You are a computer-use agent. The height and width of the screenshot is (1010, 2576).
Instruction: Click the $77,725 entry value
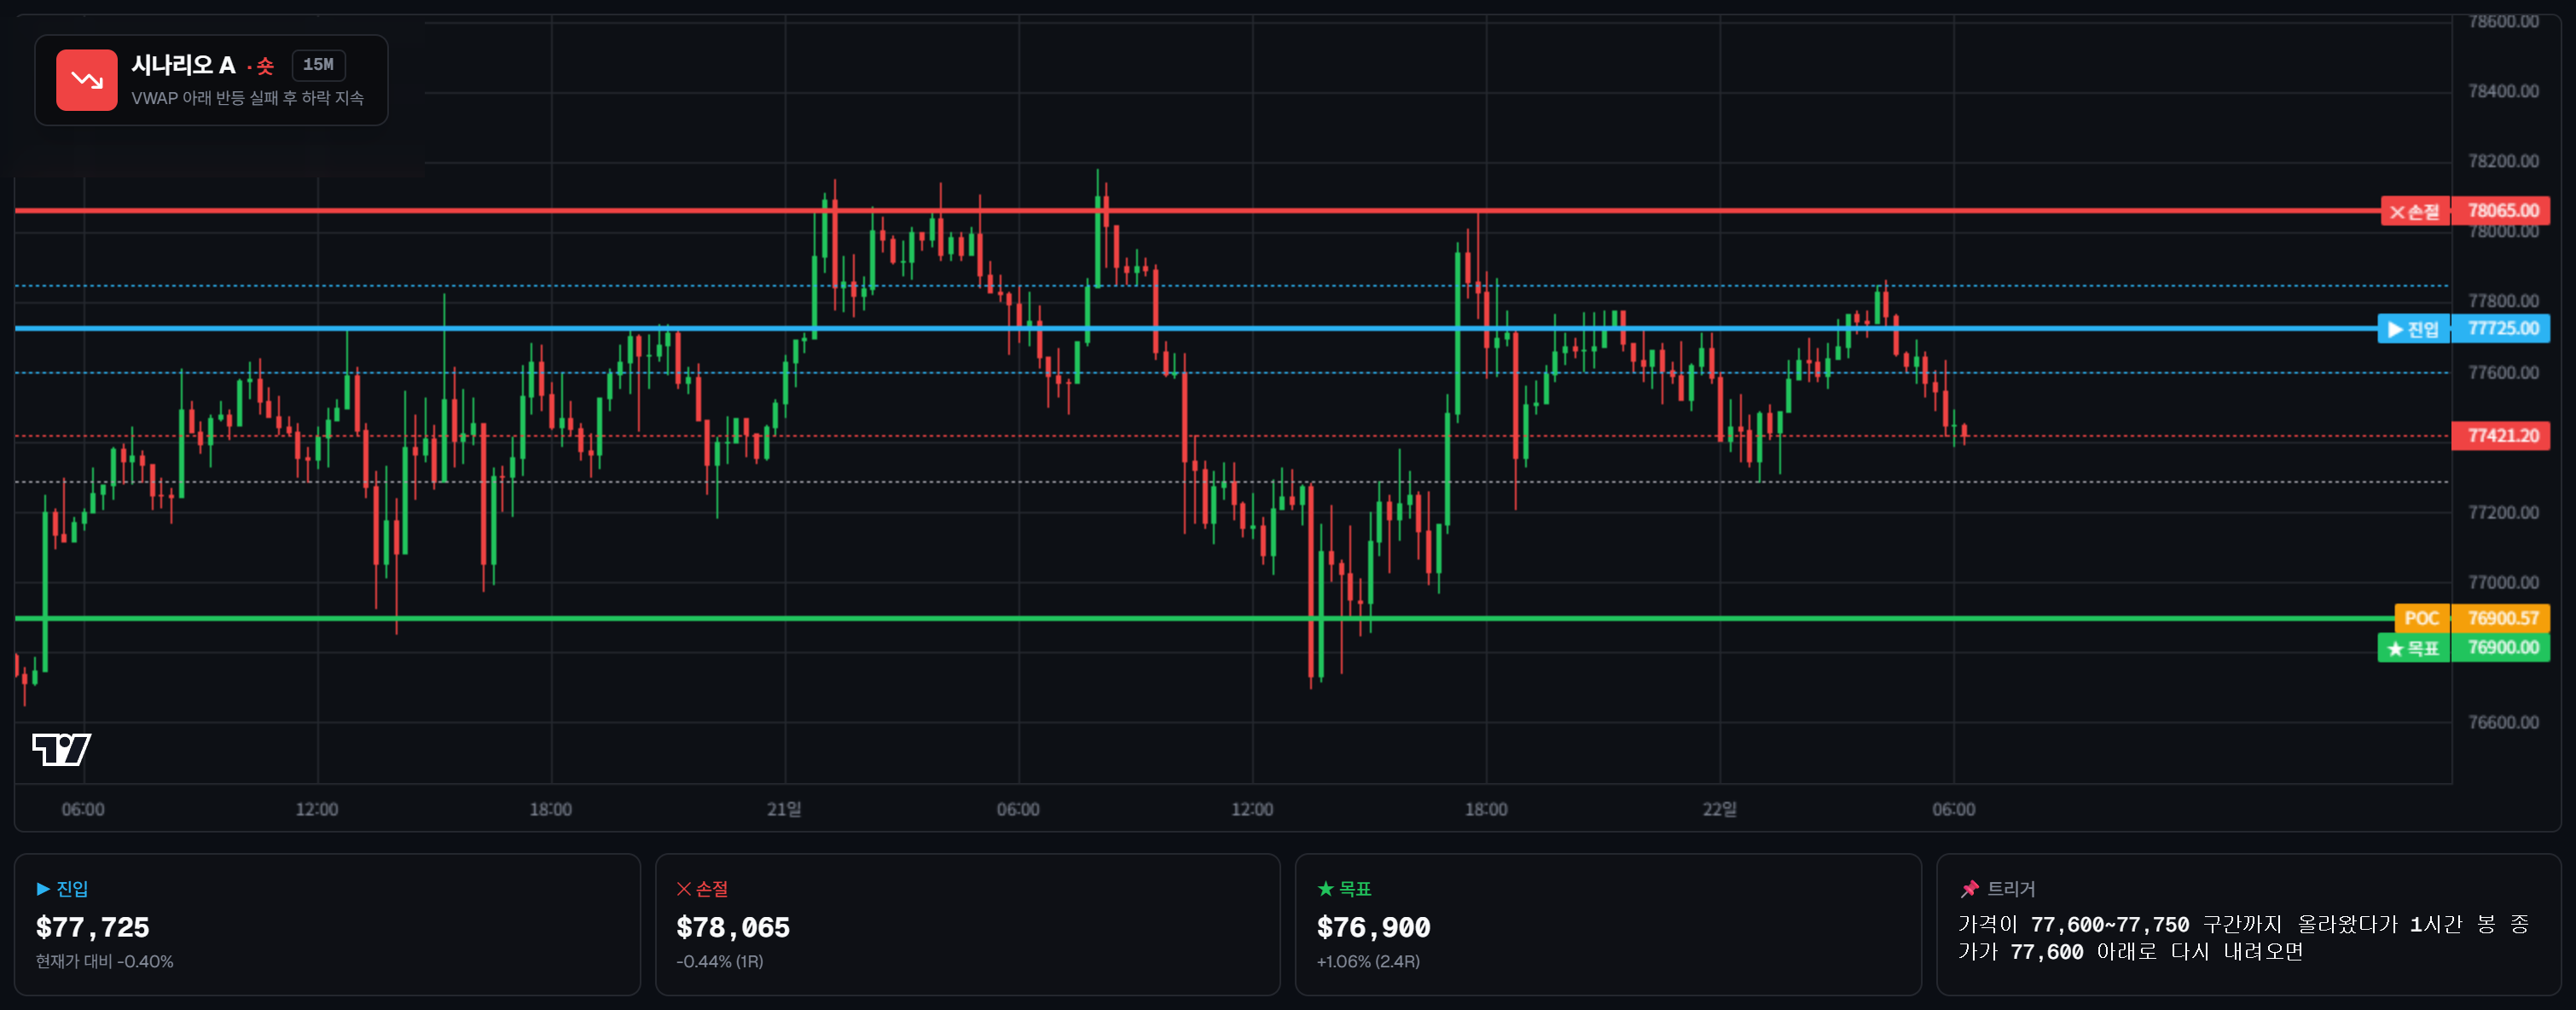click(x=93, y=927)
